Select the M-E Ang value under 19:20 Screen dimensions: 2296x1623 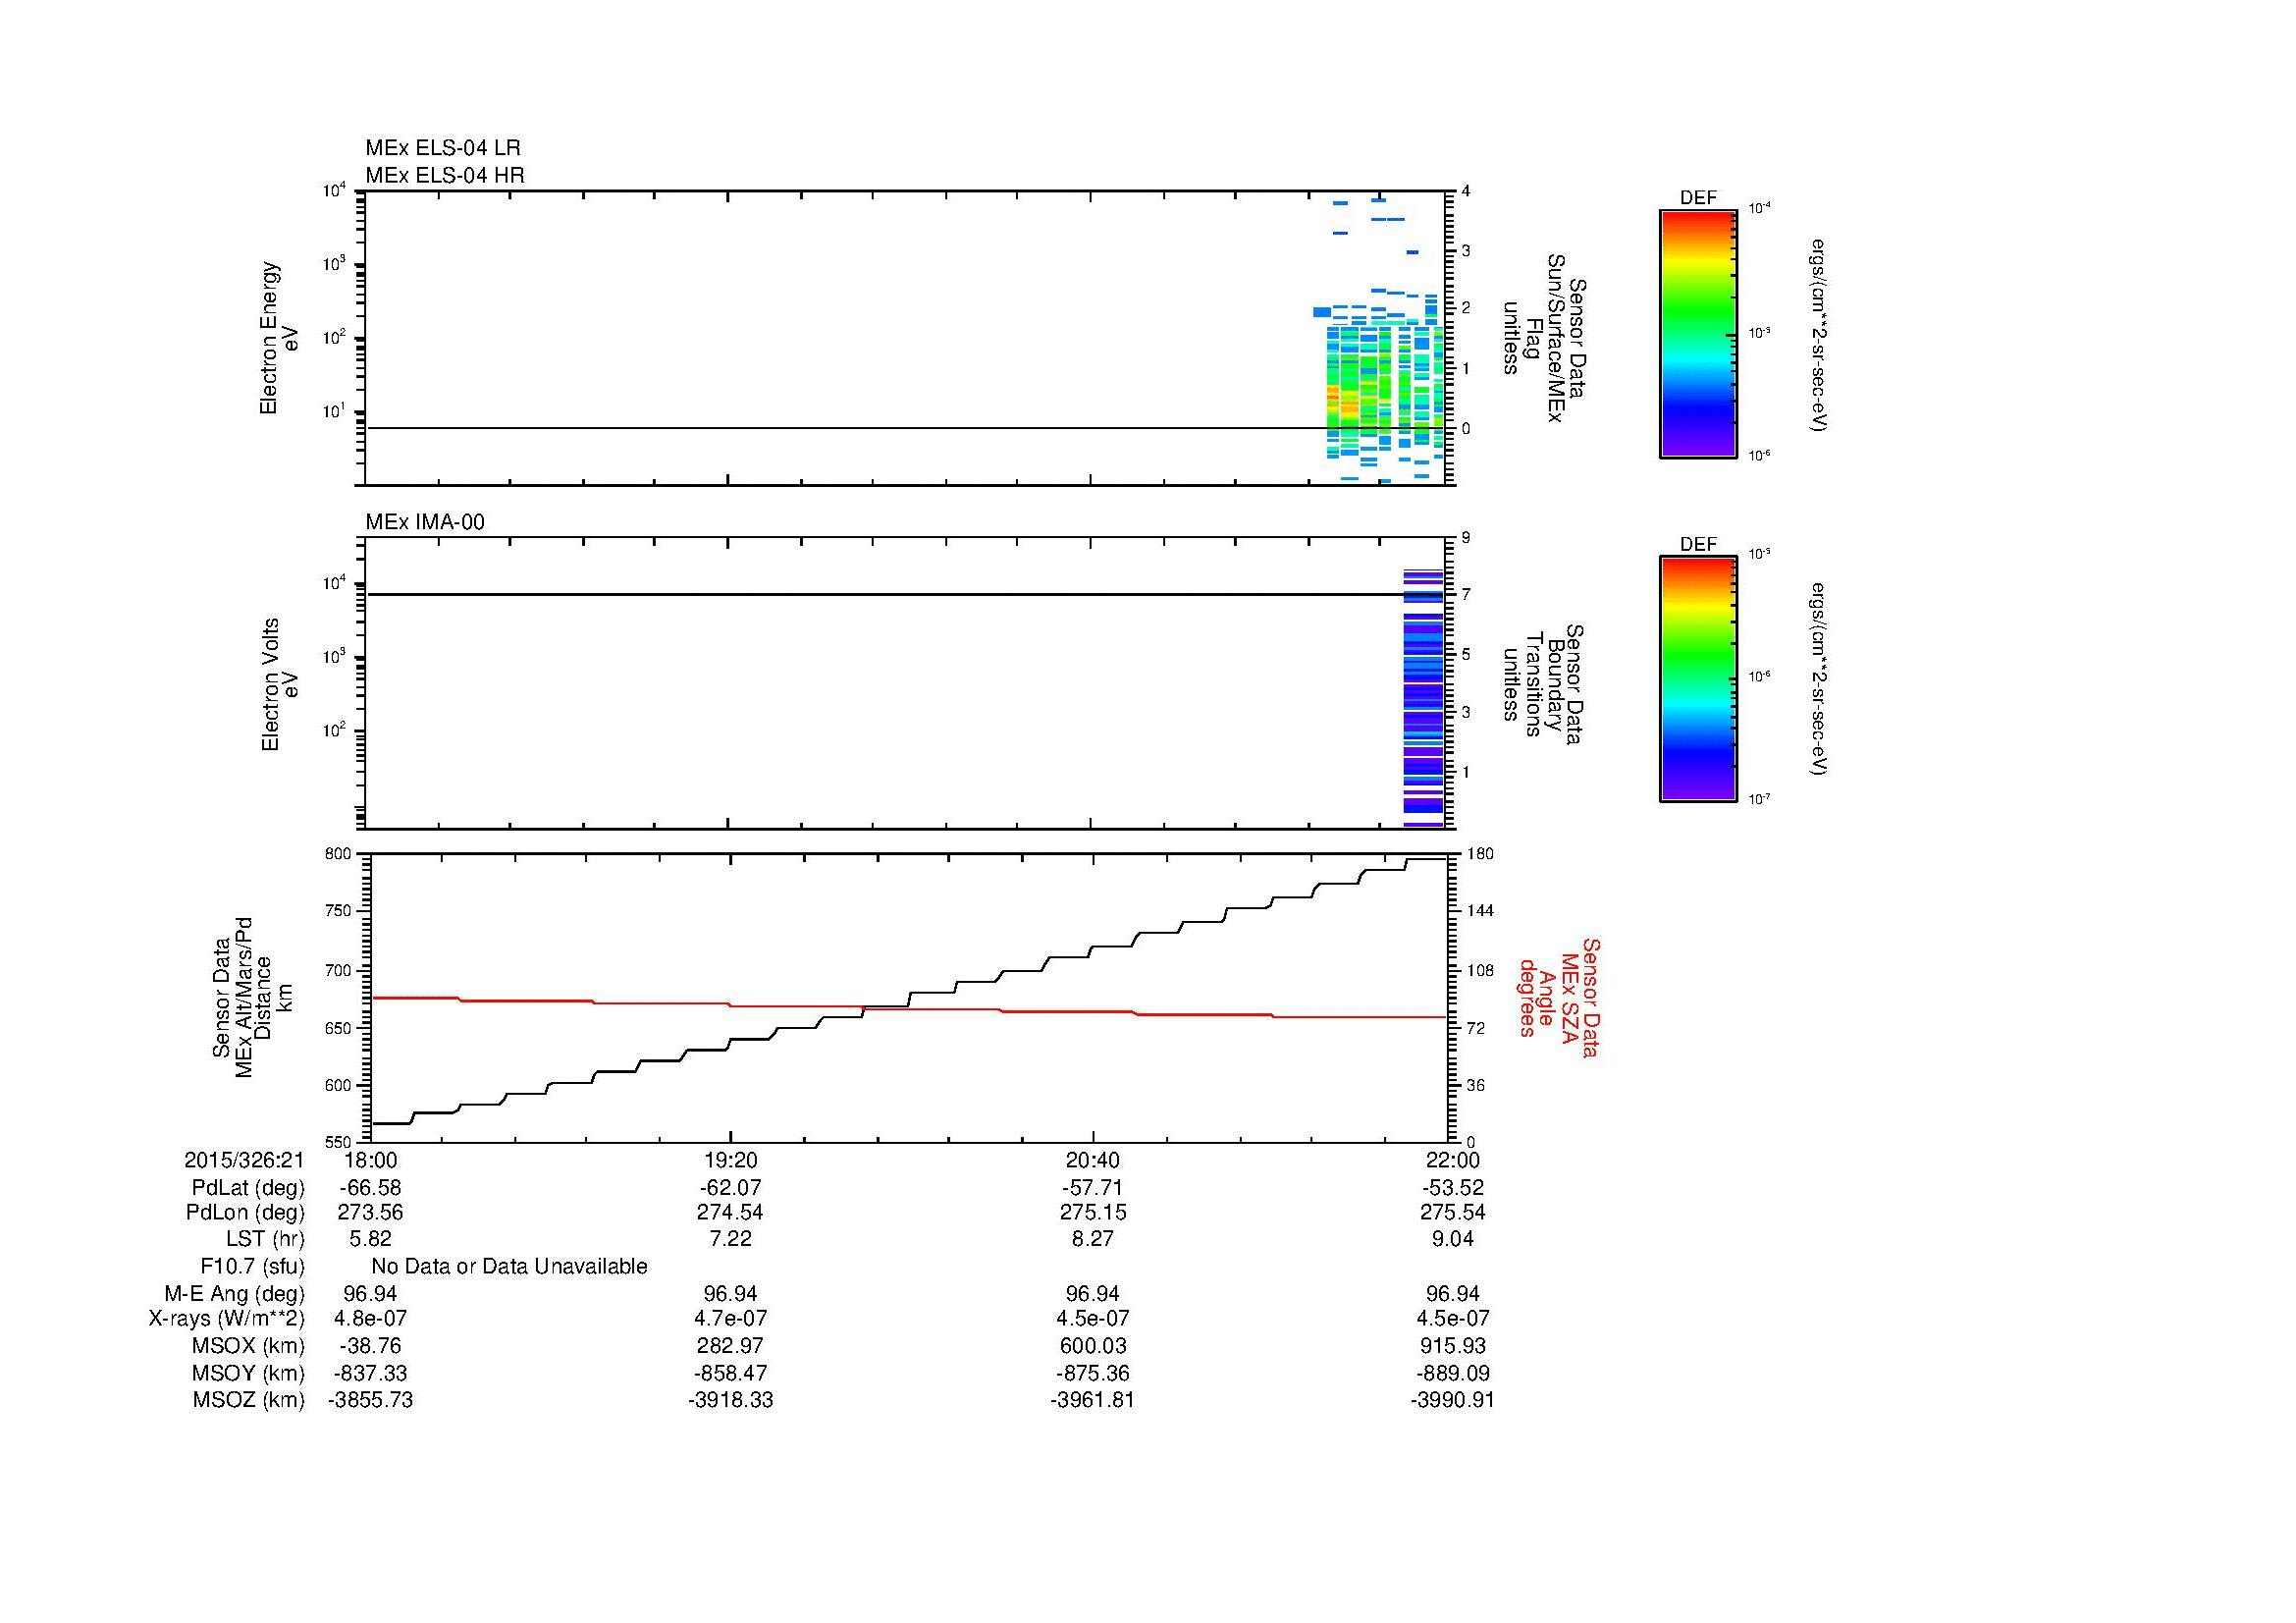pos(731,1294)
